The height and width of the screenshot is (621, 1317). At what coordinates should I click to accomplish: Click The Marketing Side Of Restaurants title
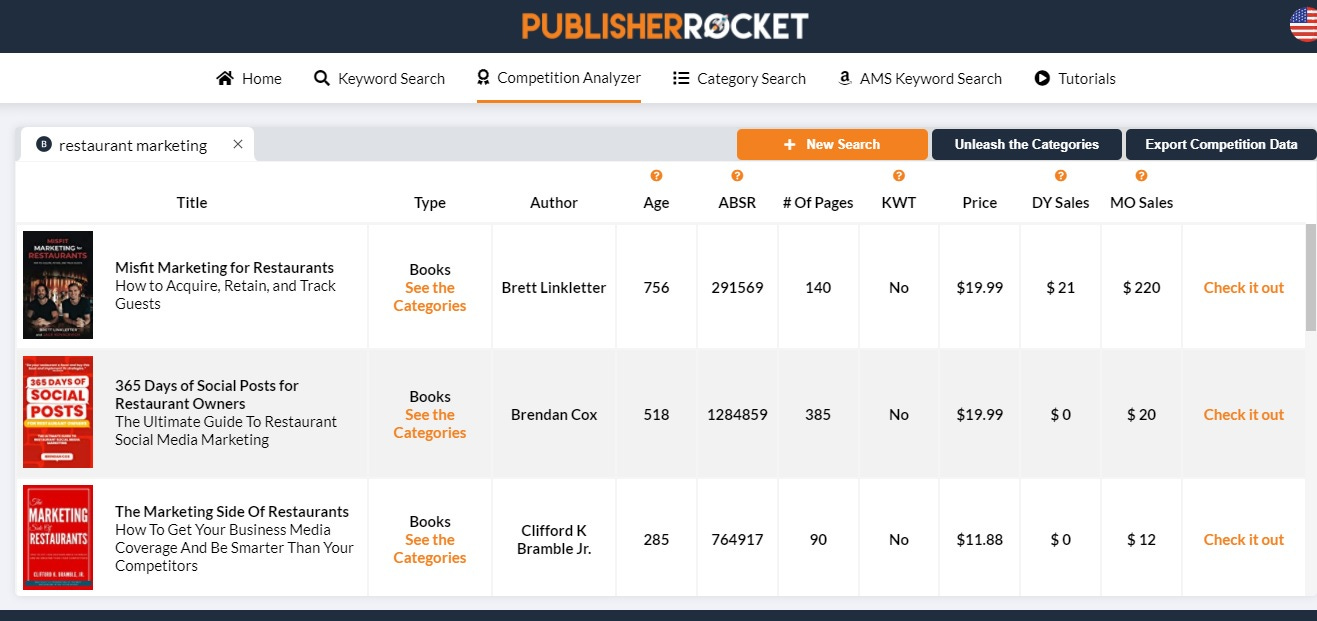click(x=232, y=512)
